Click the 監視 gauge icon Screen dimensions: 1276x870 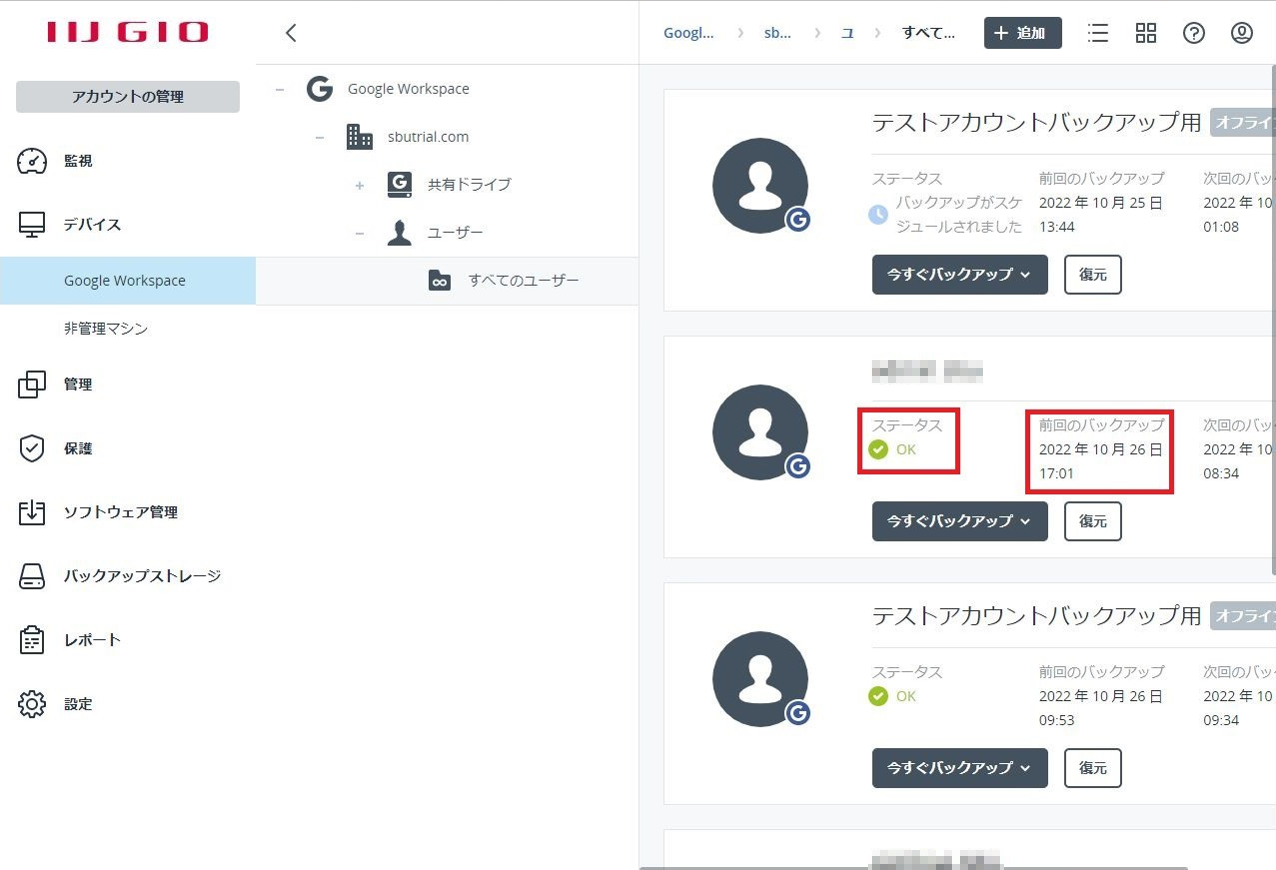tap(32, 161)
